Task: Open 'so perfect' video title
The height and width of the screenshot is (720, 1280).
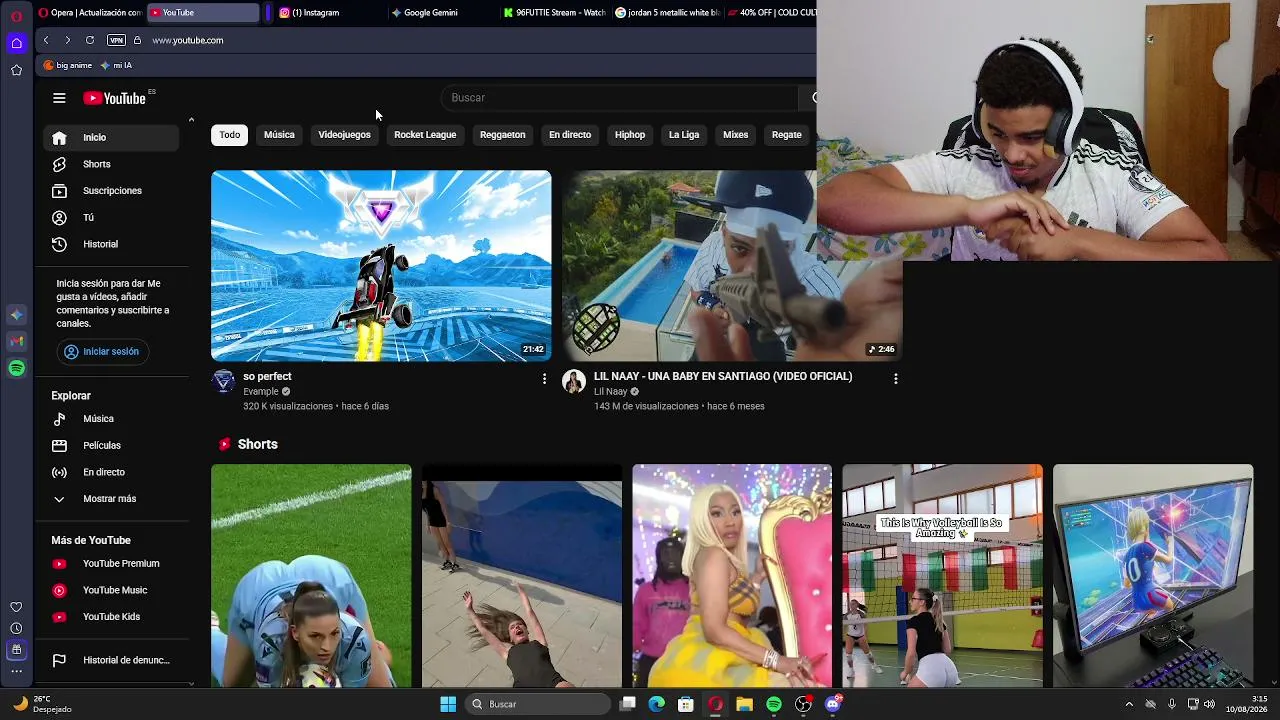Action: click(267, 377)
